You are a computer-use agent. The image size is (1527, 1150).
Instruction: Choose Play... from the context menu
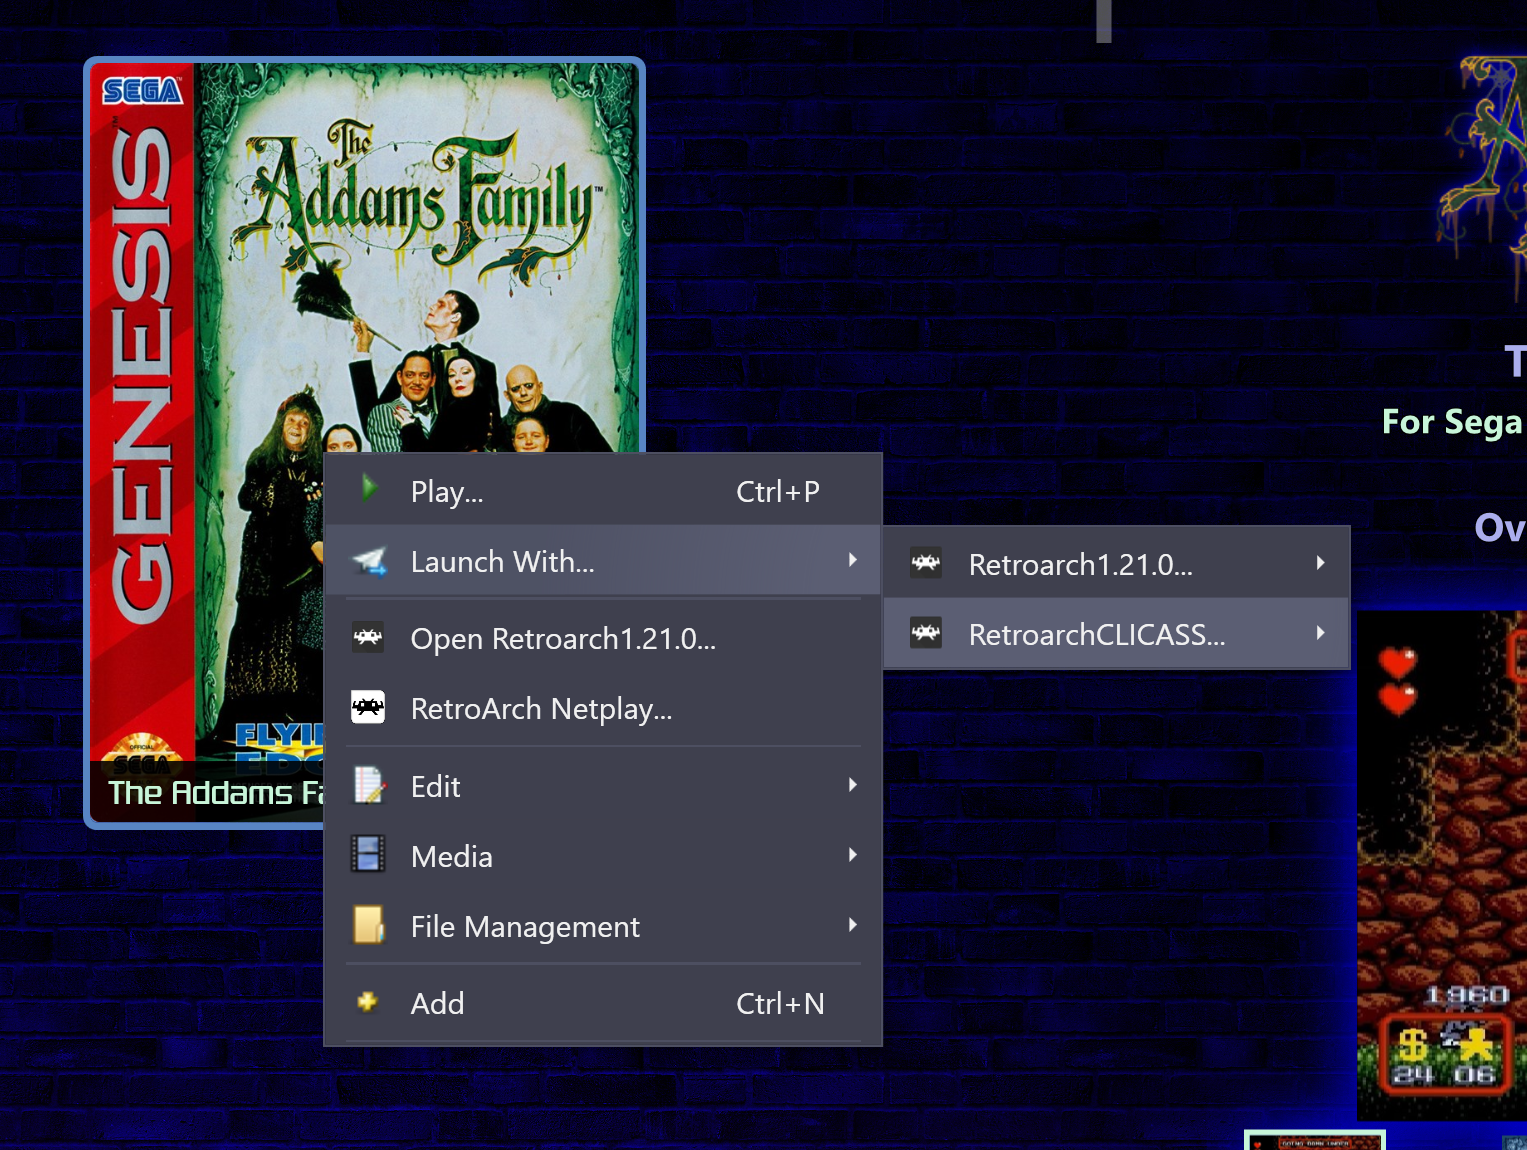point(603,490)
